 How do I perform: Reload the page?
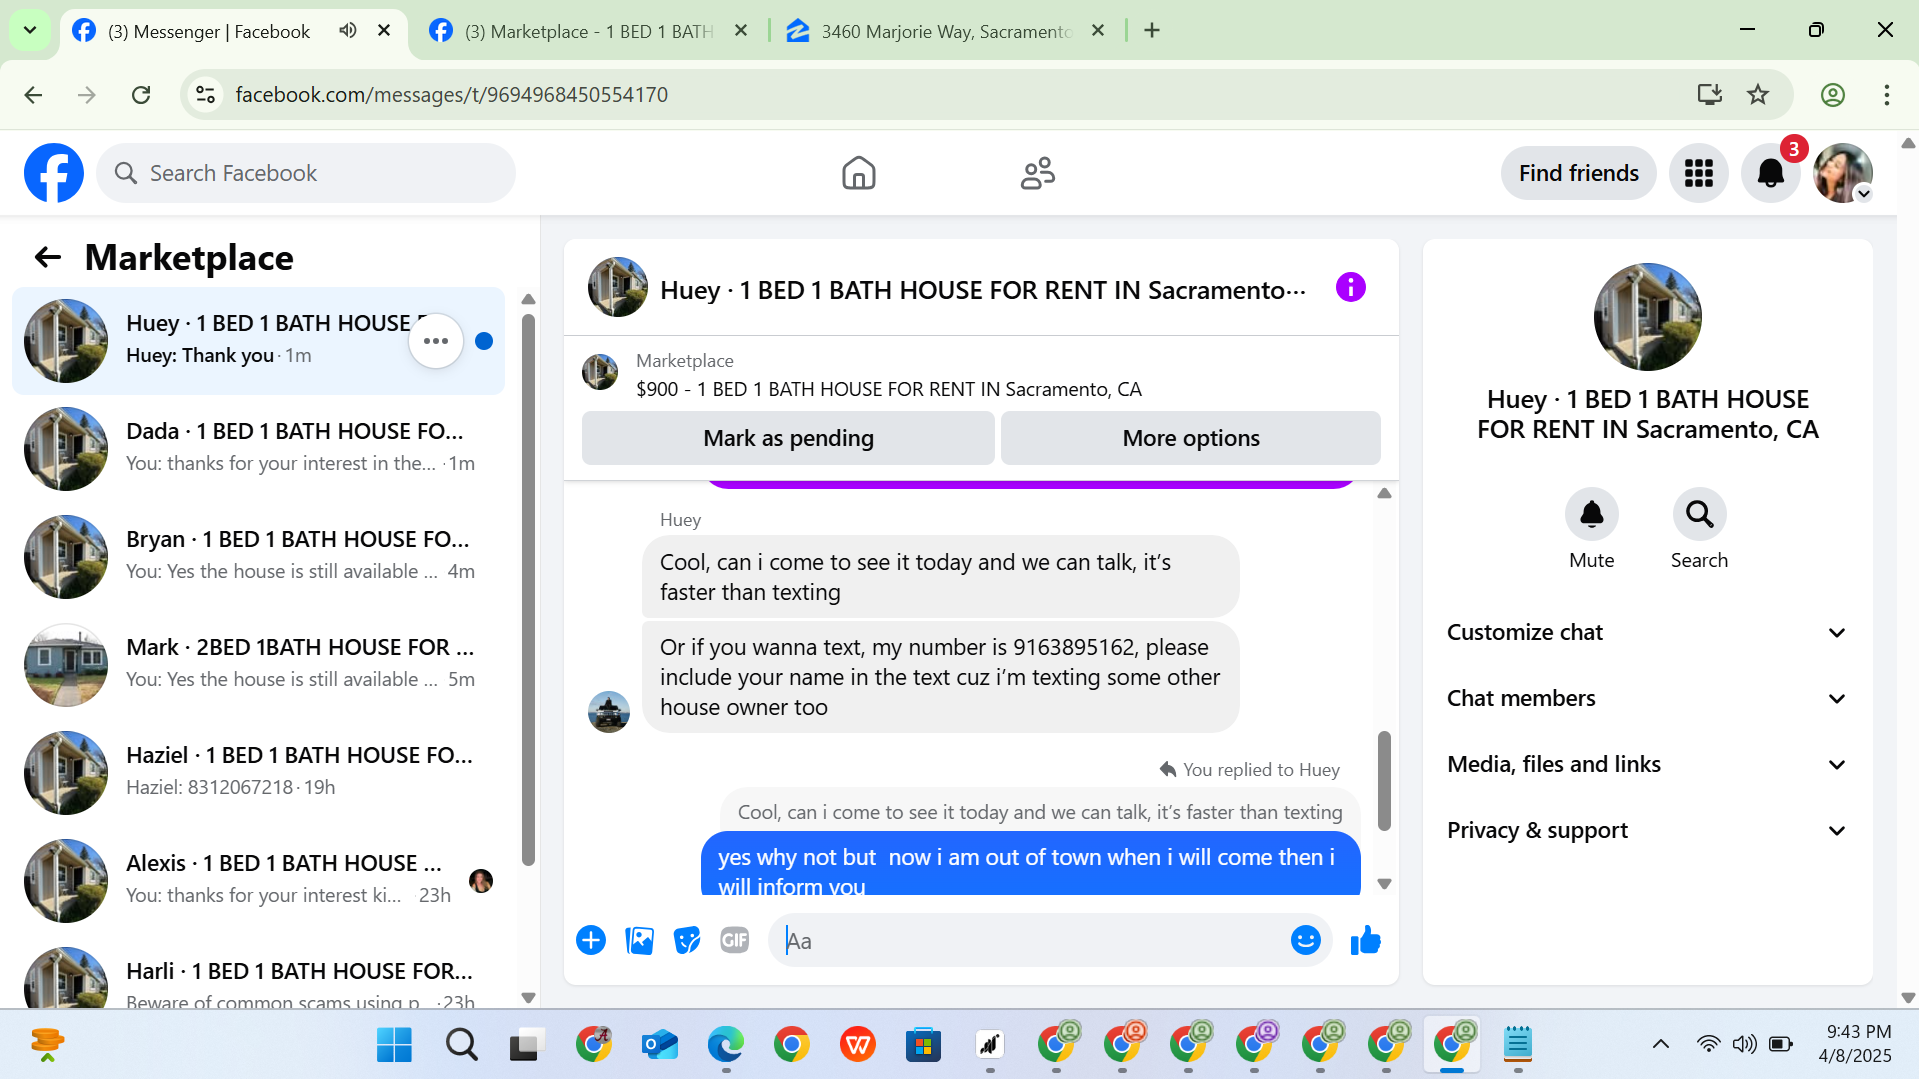[141, 95]
